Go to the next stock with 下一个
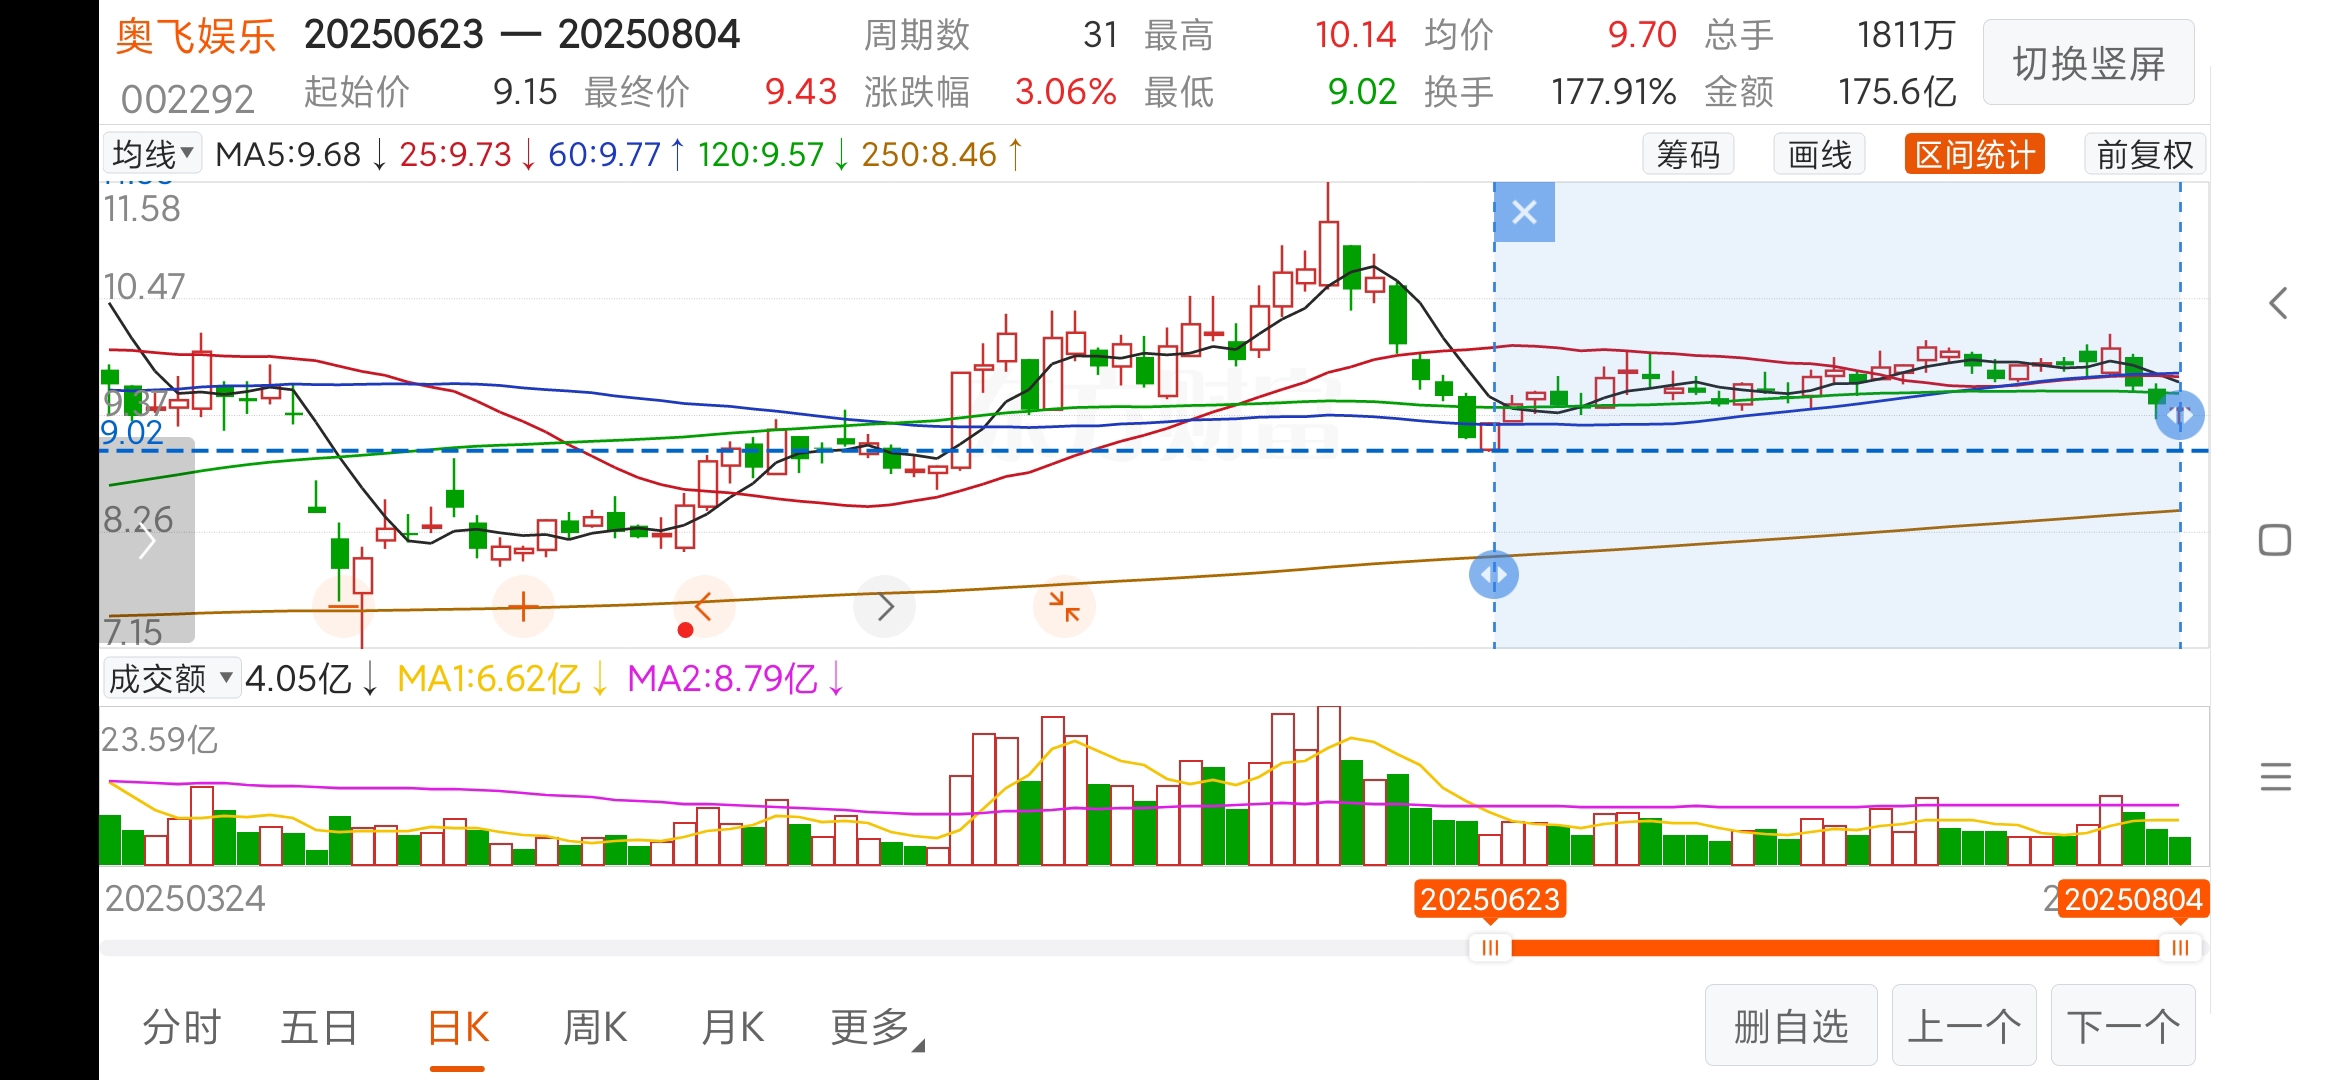 click(2123, 1026)
